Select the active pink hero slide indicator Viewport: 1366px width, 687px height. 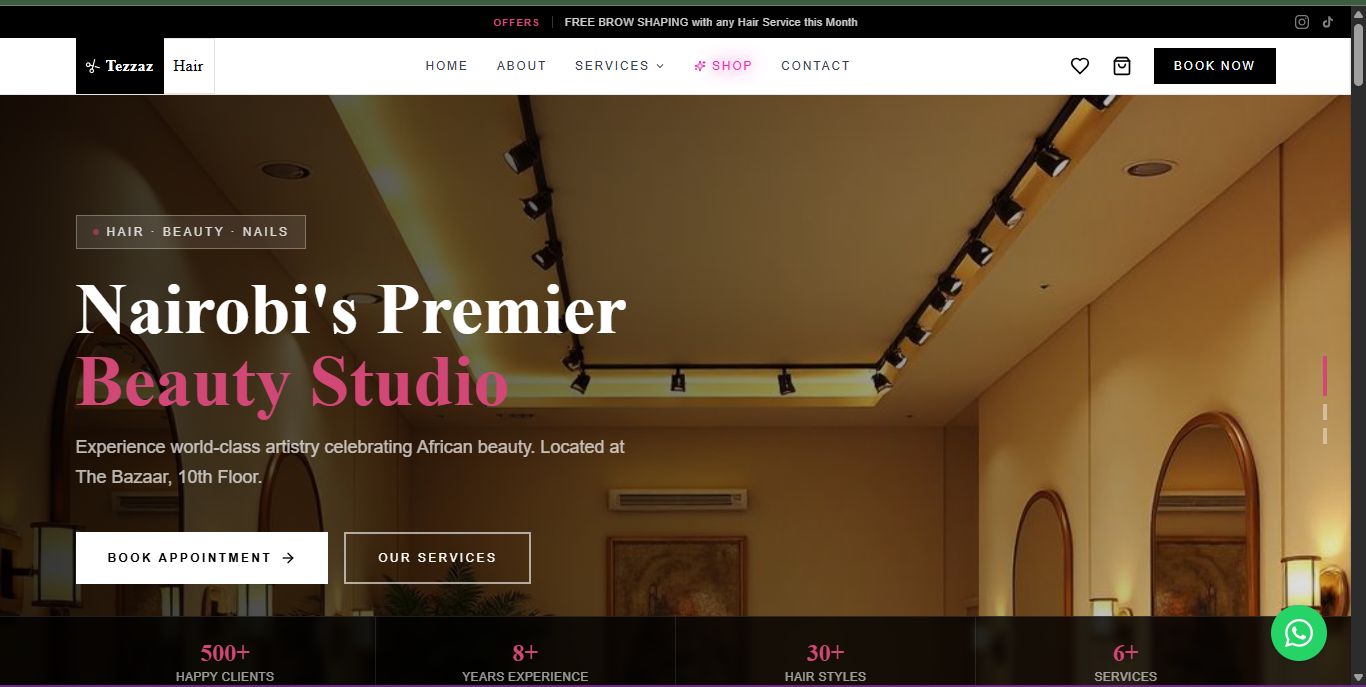(1325, 375)
